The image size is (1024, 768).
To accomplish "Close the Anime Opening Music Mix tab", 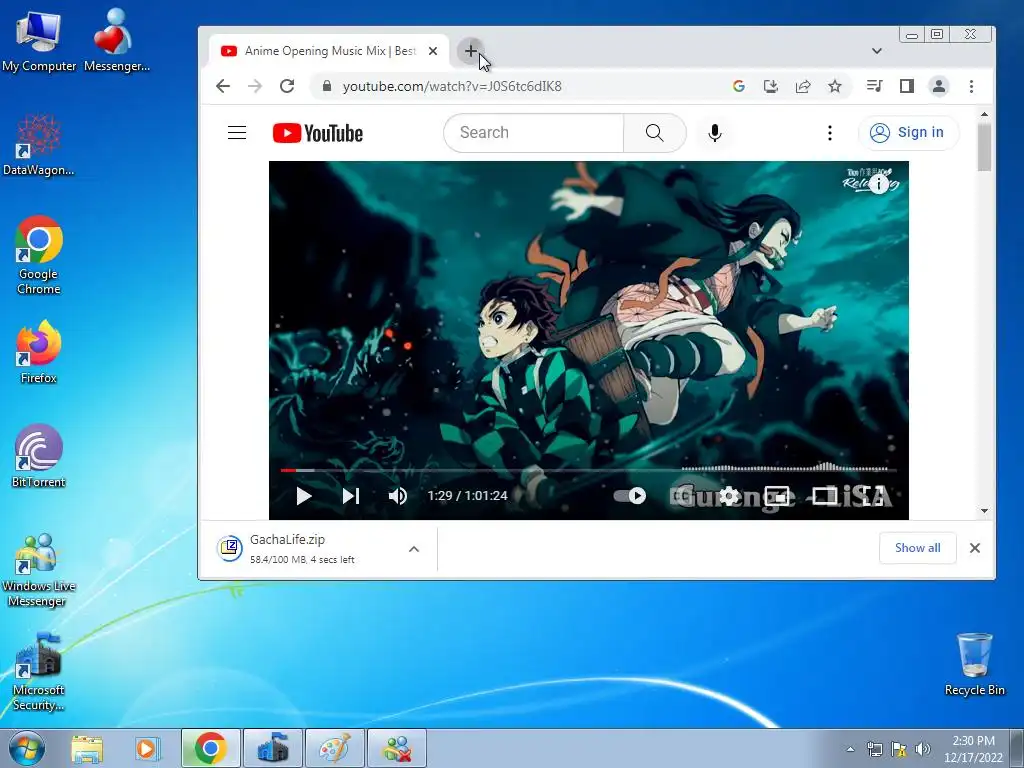I will coord(432,51).
